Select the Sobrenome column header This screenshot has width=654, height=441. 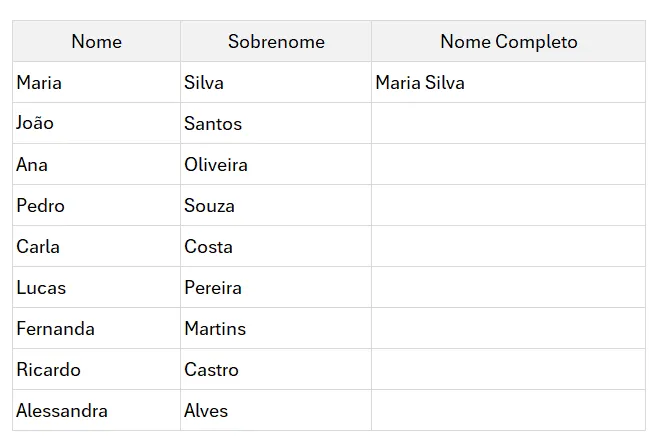[276, 41]
